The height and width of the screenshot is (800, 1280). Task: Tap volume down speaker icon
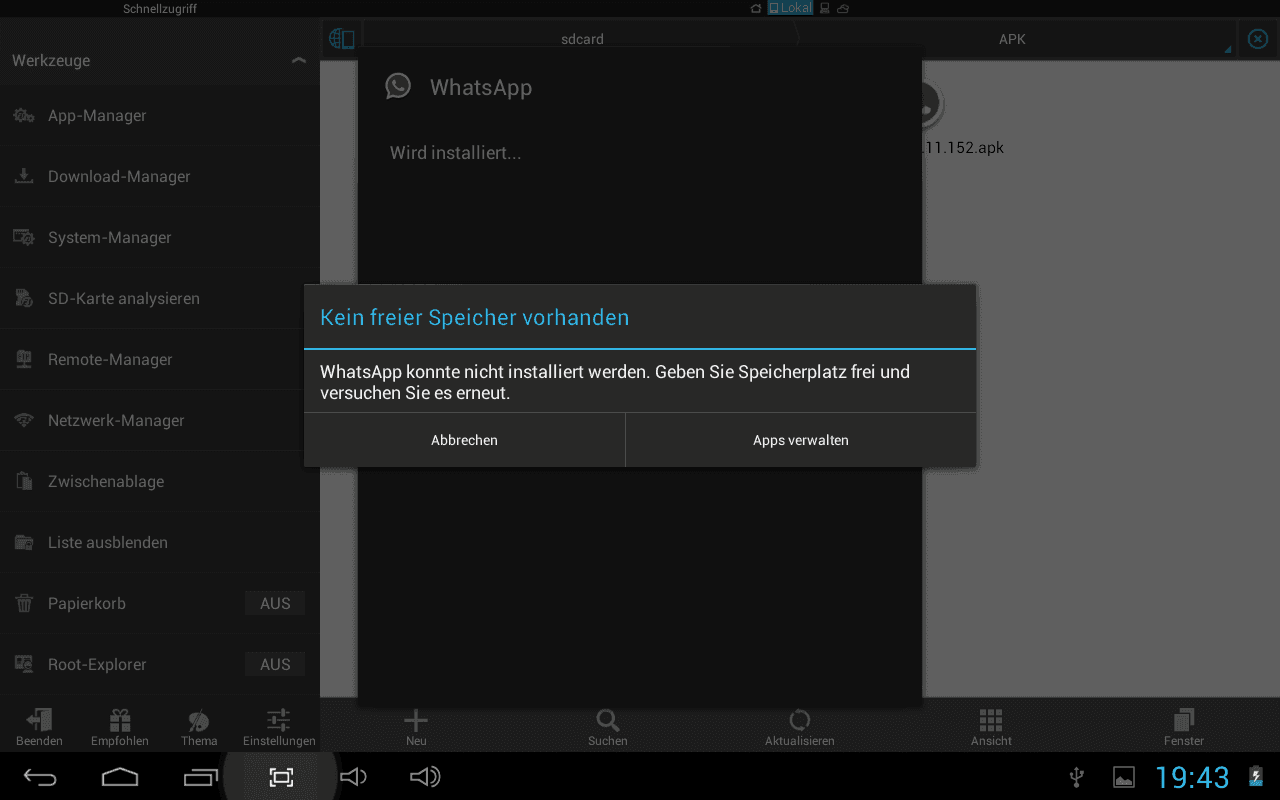pyautogui.click(x=353, y=777)
